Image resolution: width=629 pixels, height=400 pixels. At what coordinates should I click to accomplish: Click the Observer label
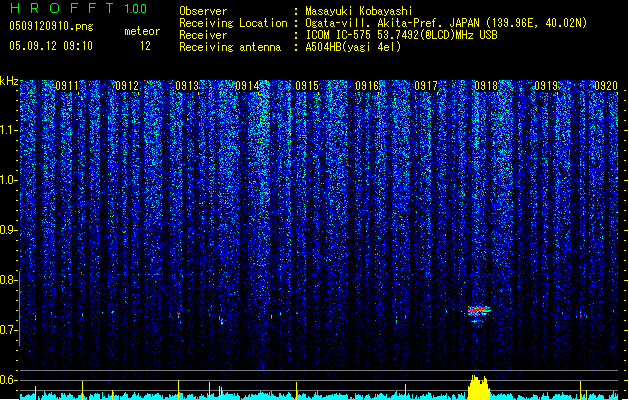click(203, 11)
